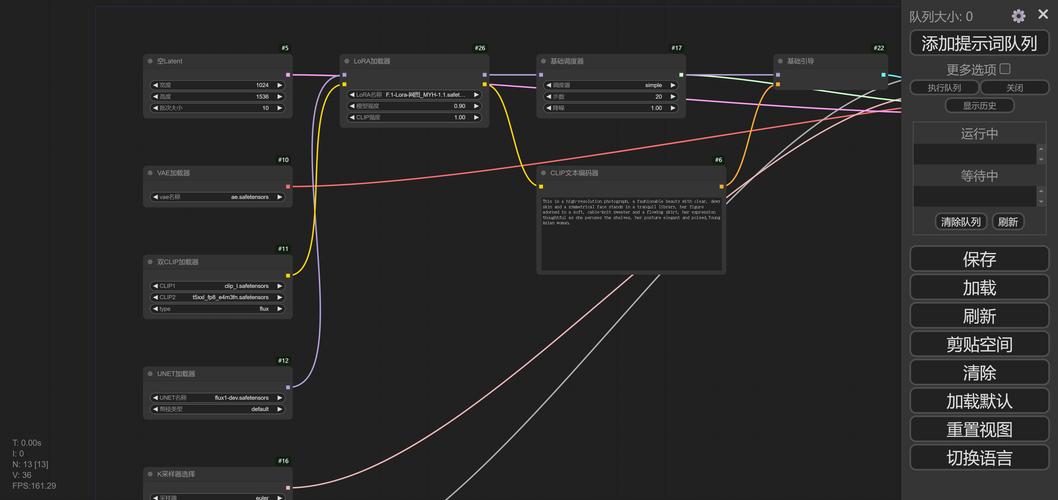
Task: Click the 添加提示词队列 button
Action: 979,43
